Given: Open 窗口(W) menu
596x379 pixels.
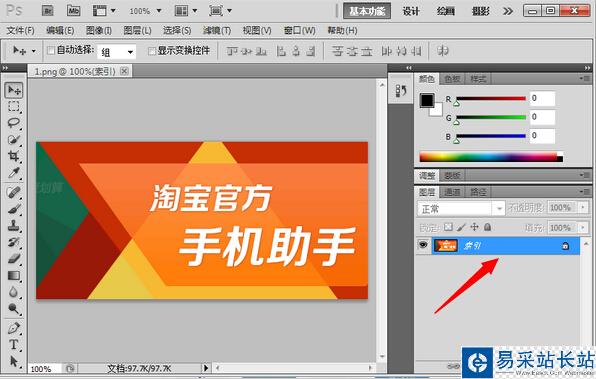Looking at the screenshot, I should point(300,30).
